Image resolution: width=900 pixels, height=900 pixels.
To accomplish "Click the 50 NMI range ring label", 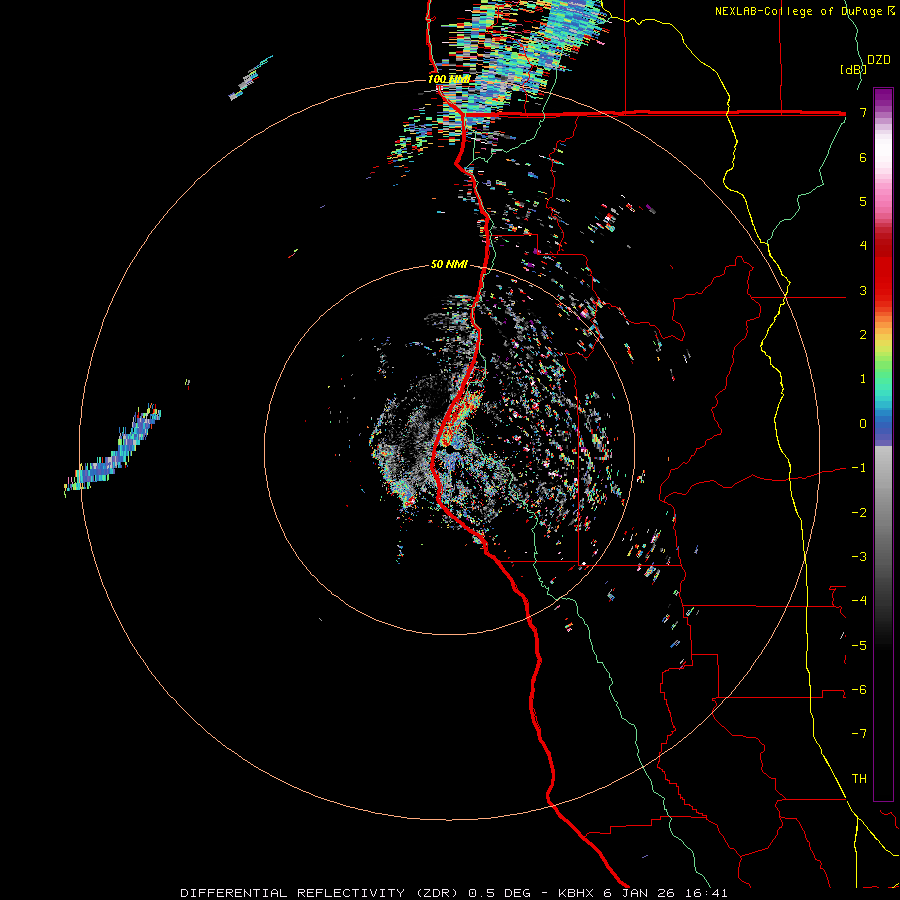I will coord(449,264).
